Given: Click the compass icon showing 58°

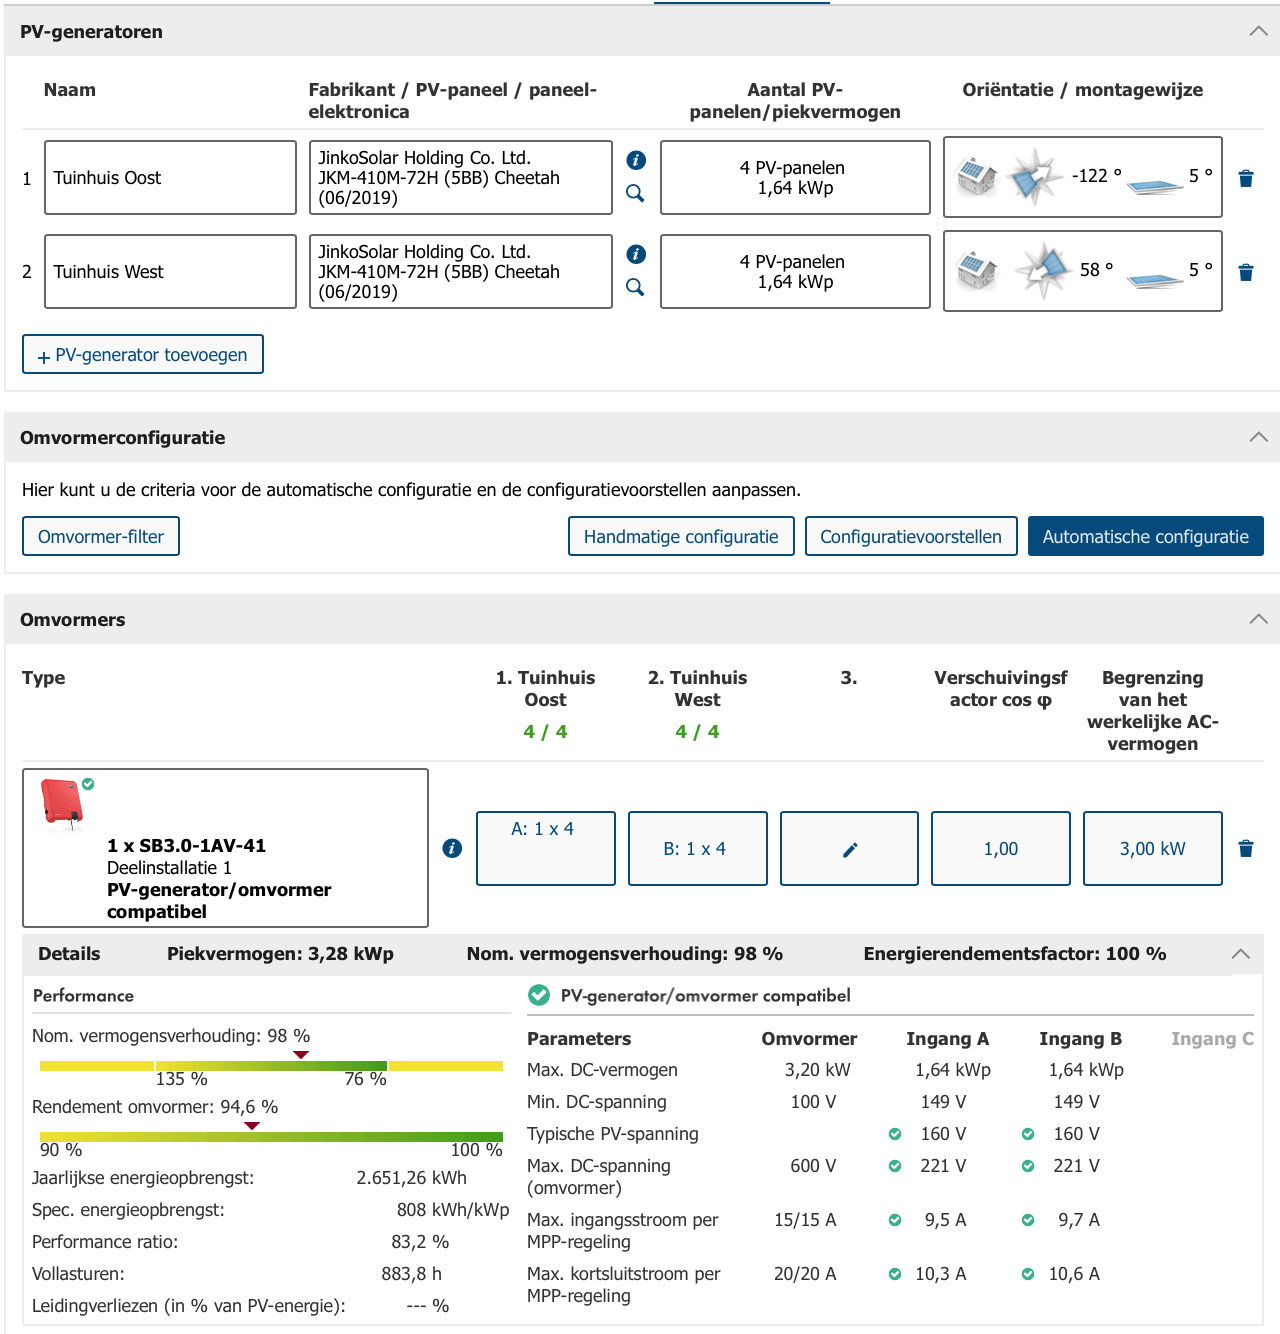Looking at the screenshot, I should (1042, 270).
